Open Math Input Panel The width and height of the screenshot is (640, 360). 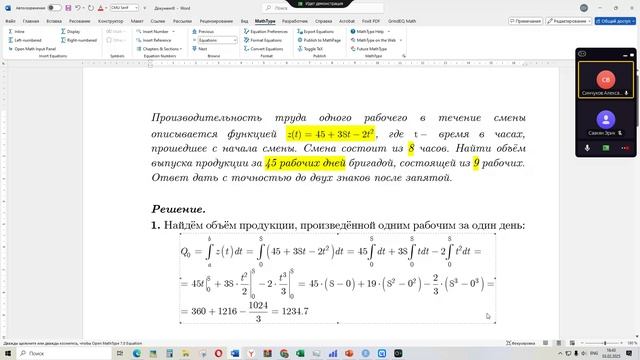(32, 49)
